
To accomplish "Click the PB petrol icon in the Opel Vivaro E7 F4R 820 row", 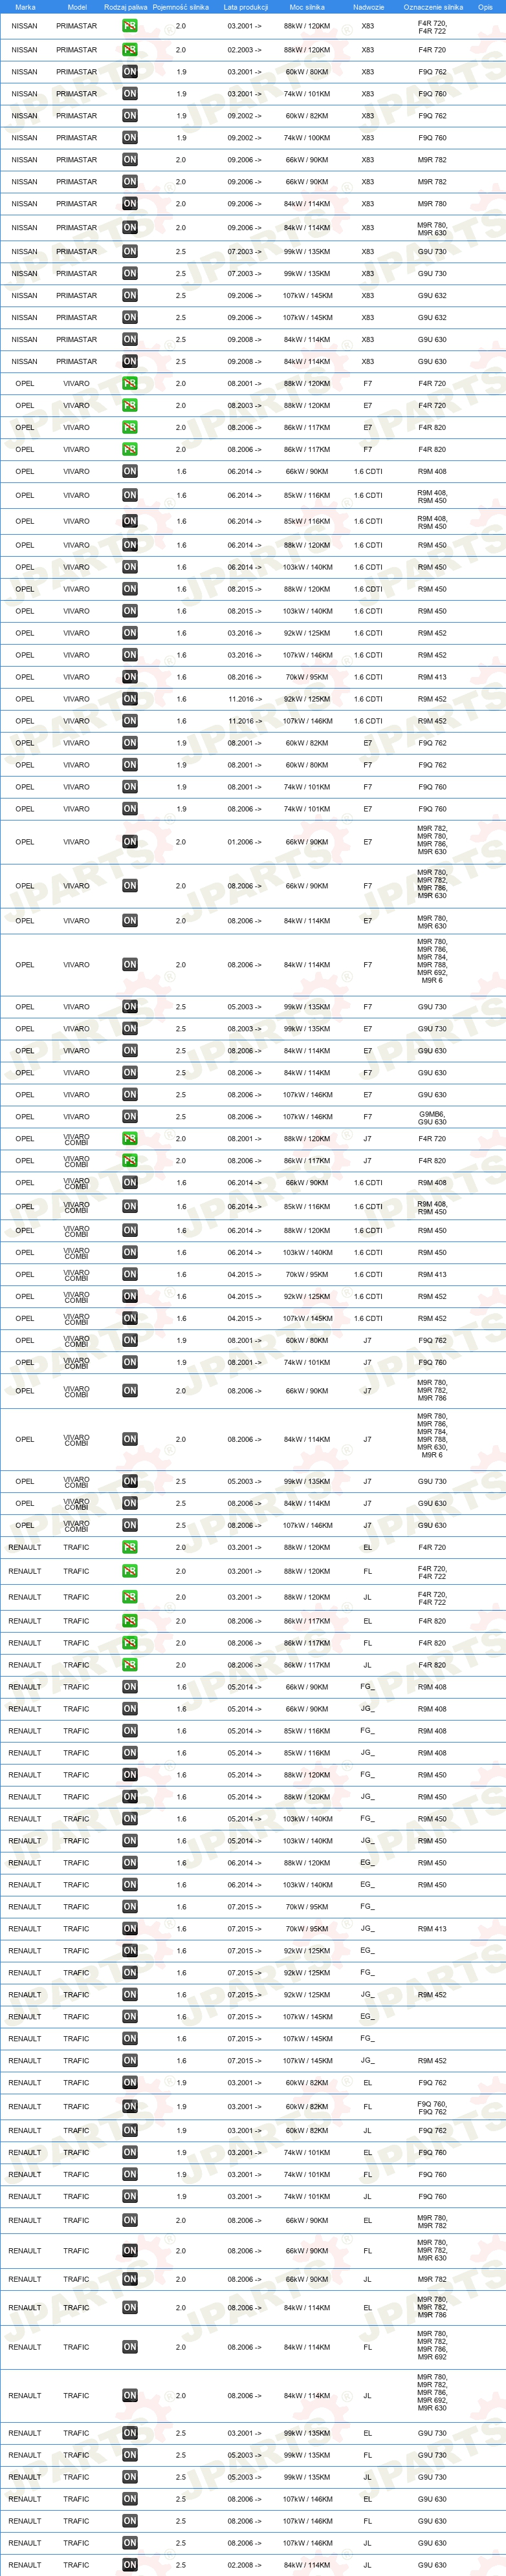I will [130, 428].
